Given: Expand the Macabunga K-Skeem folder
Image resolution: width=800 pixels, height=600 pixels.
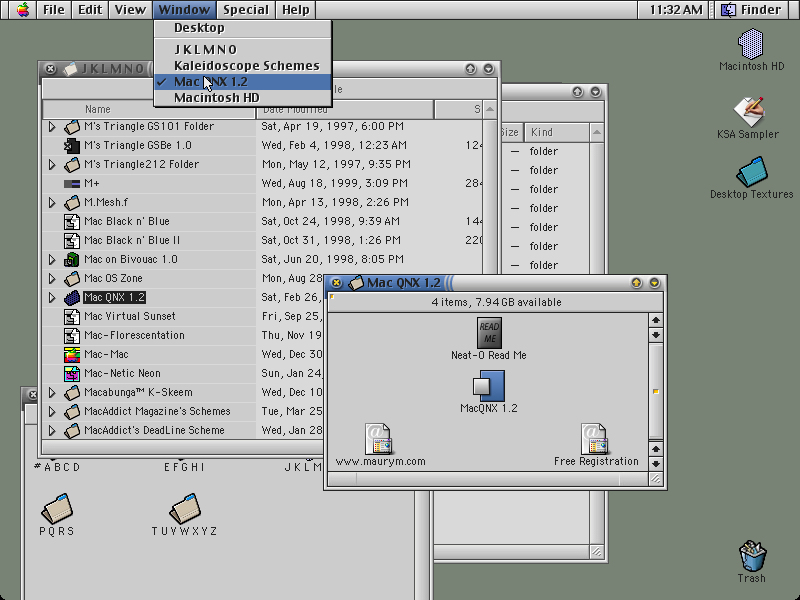Looking at the screenshot, I should (x=52, y=392).
